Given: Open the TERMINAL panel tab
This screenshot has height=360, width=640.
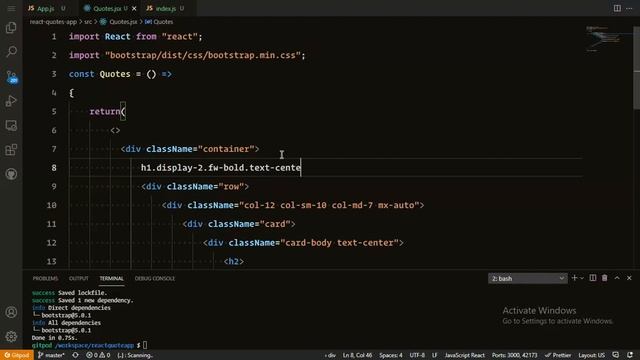Looking at the screenshot, I should point(111,278).
